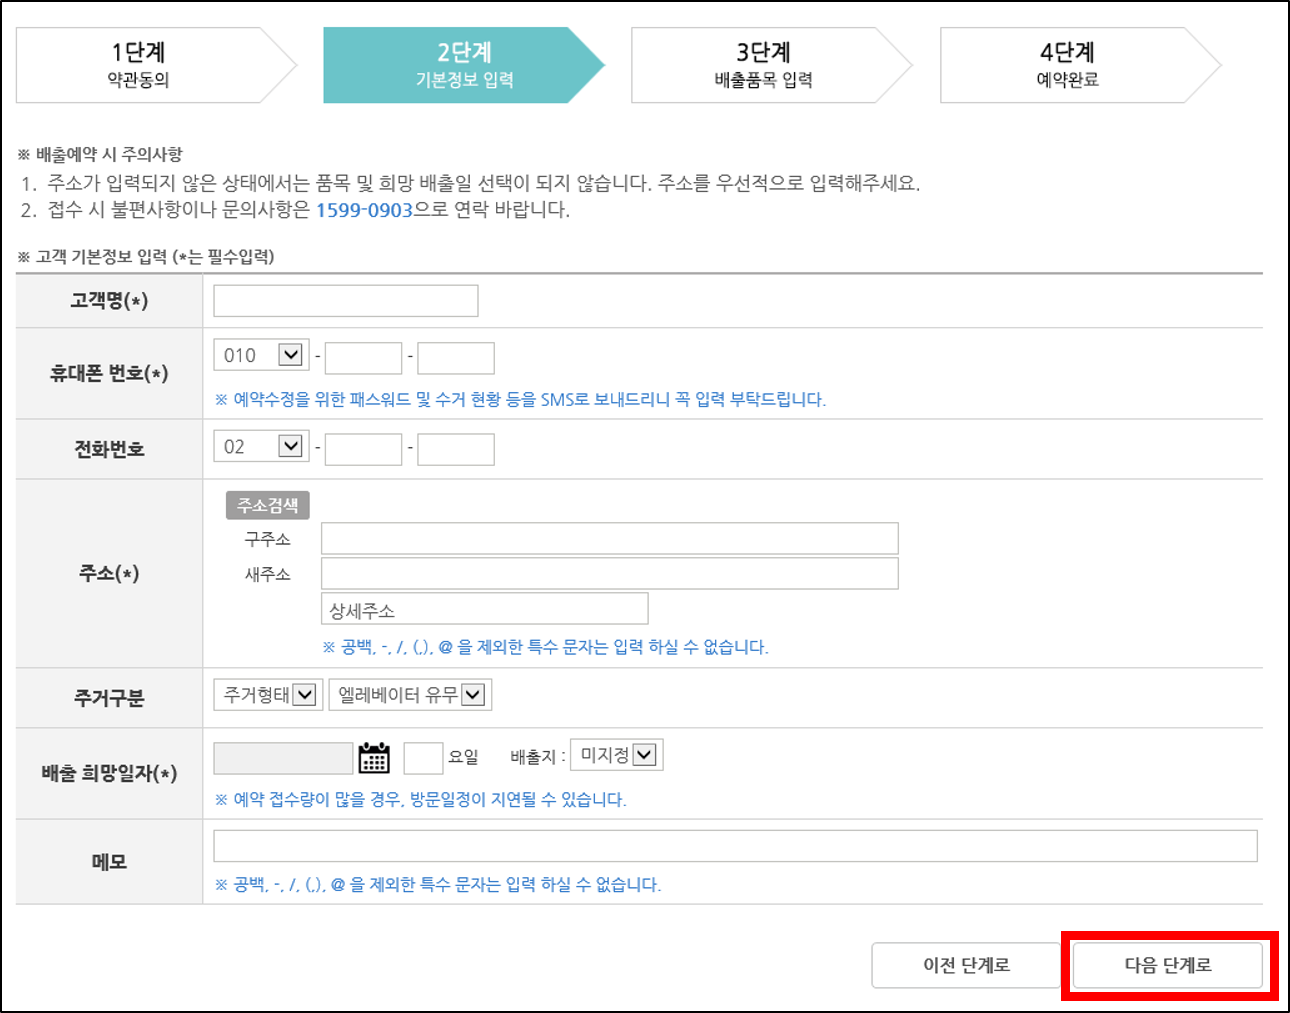Screen dimensions: 1290x1013
Task: Click the middle mobile number input box
Action: 362,356
